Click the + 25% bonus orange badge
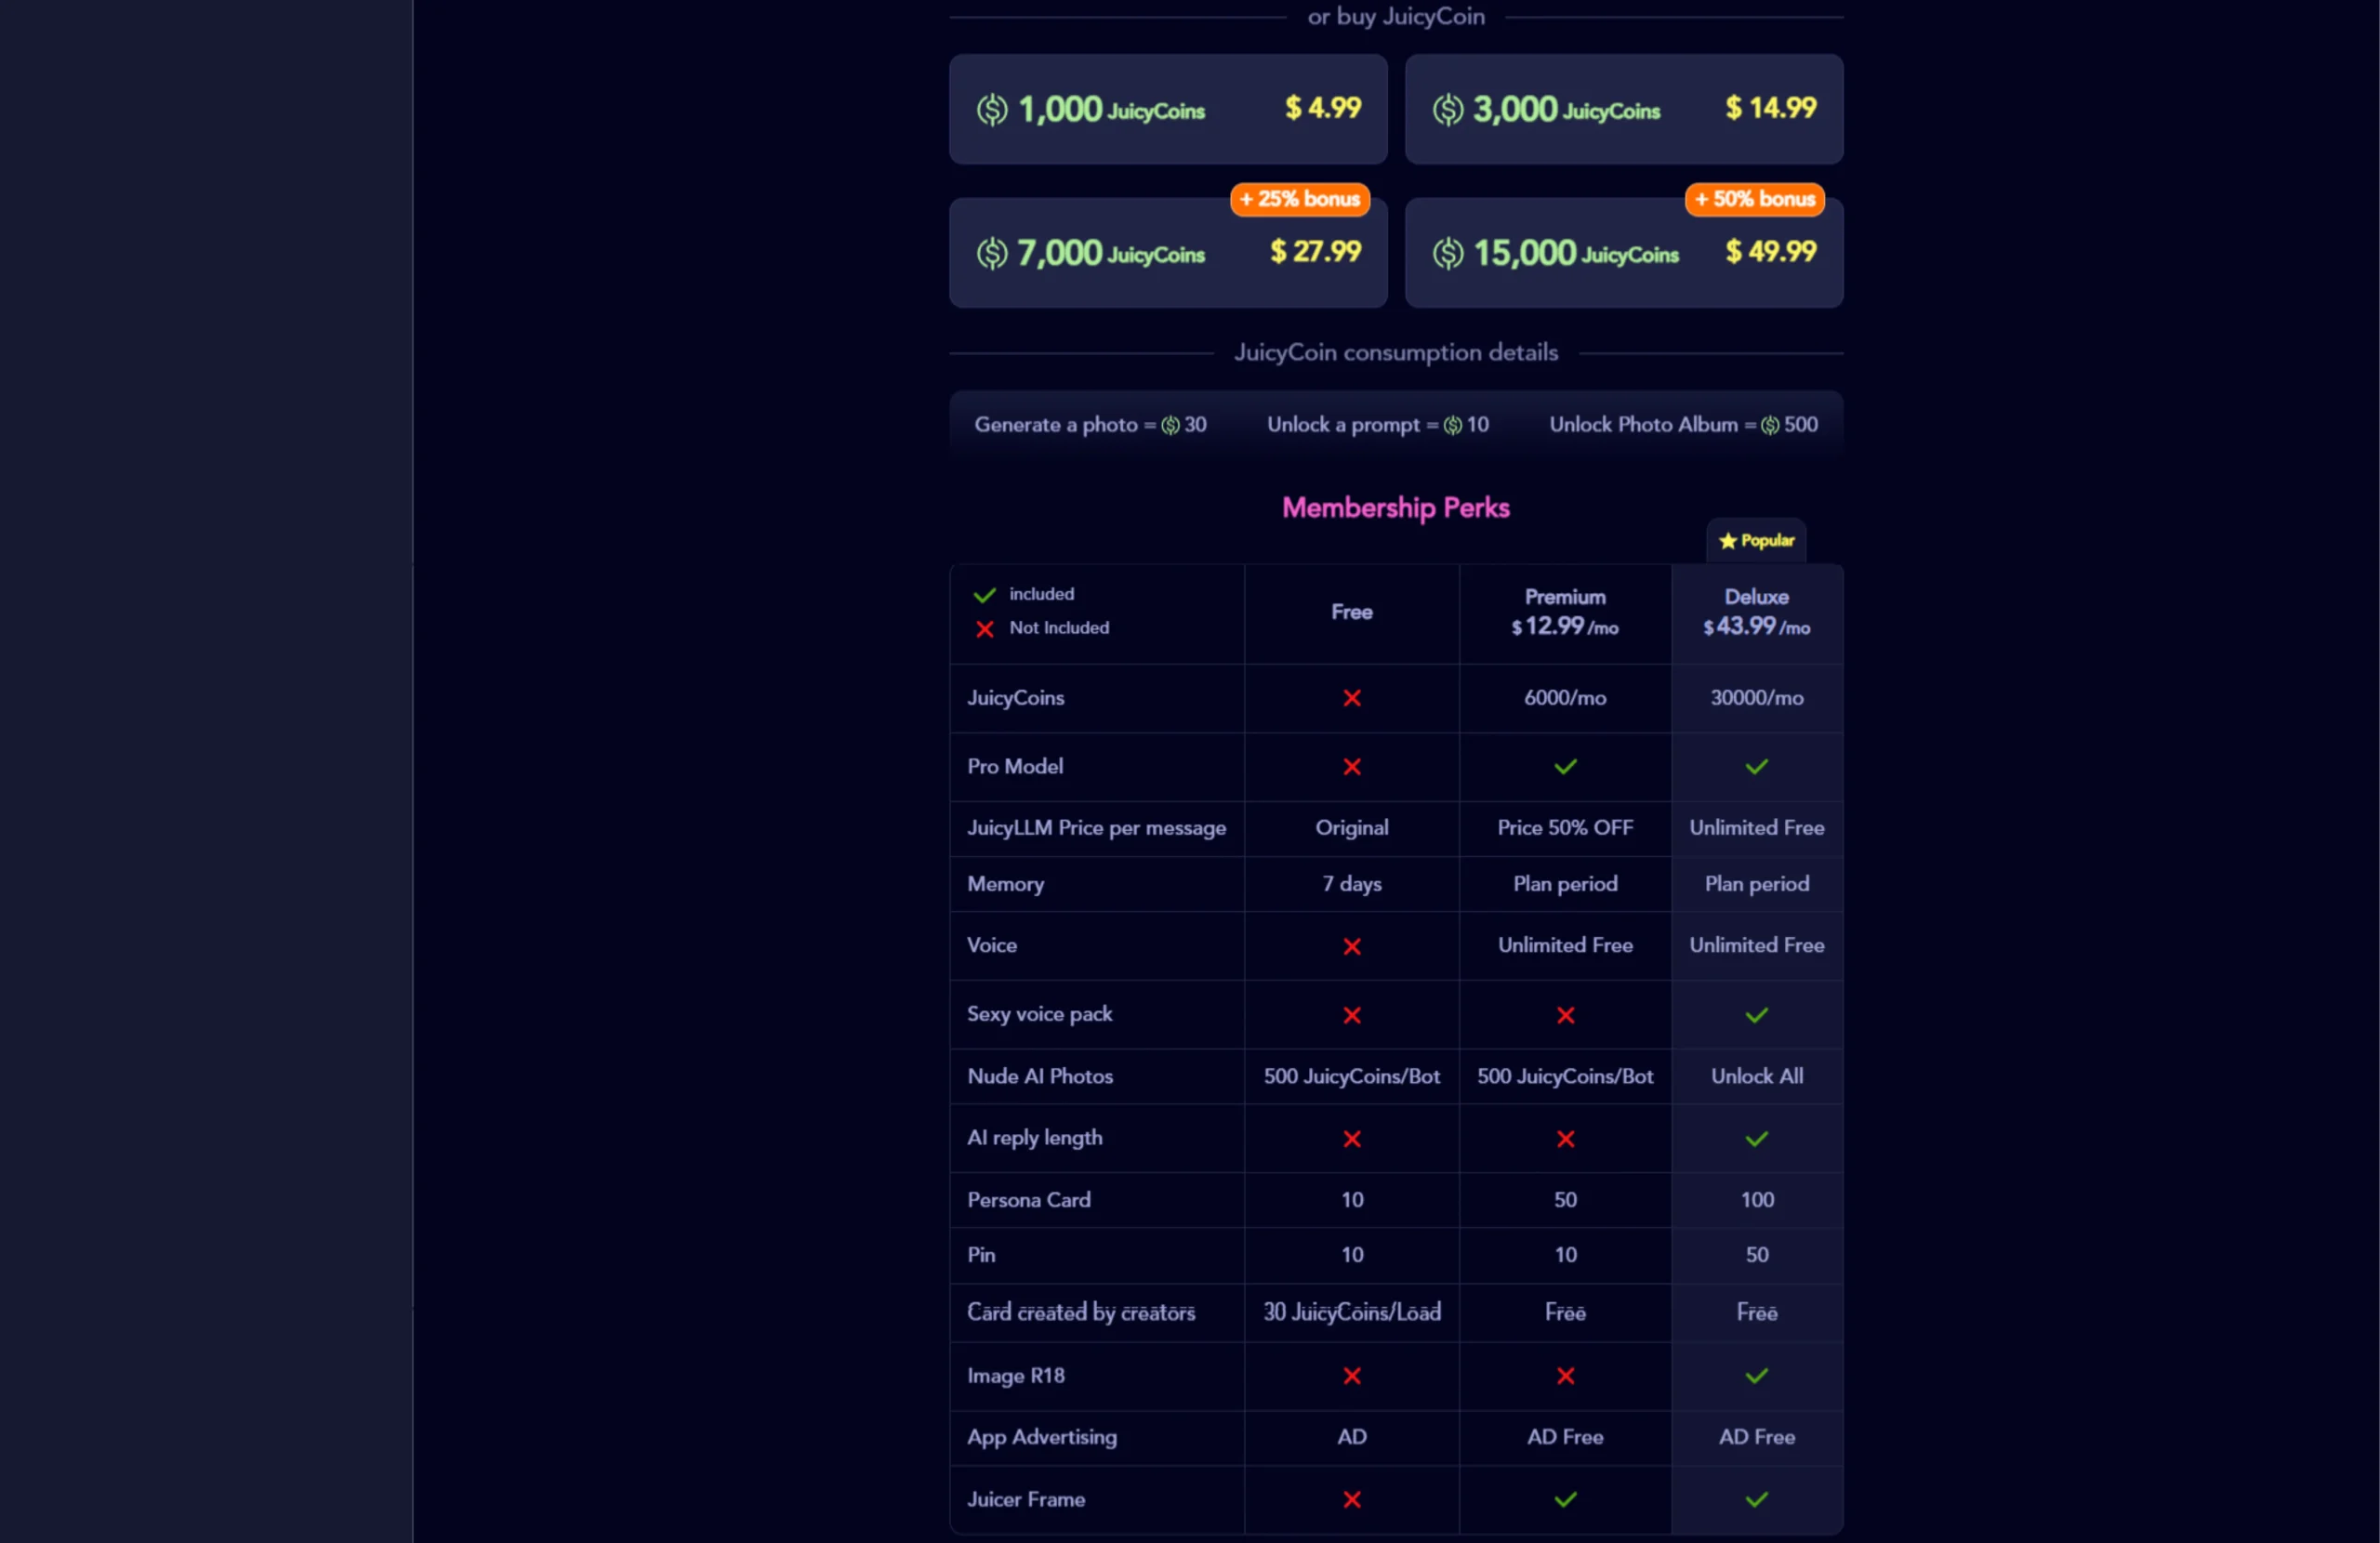This screenshot has height=1543, width=2380. pyautogui.click(x=1299, y=199)
